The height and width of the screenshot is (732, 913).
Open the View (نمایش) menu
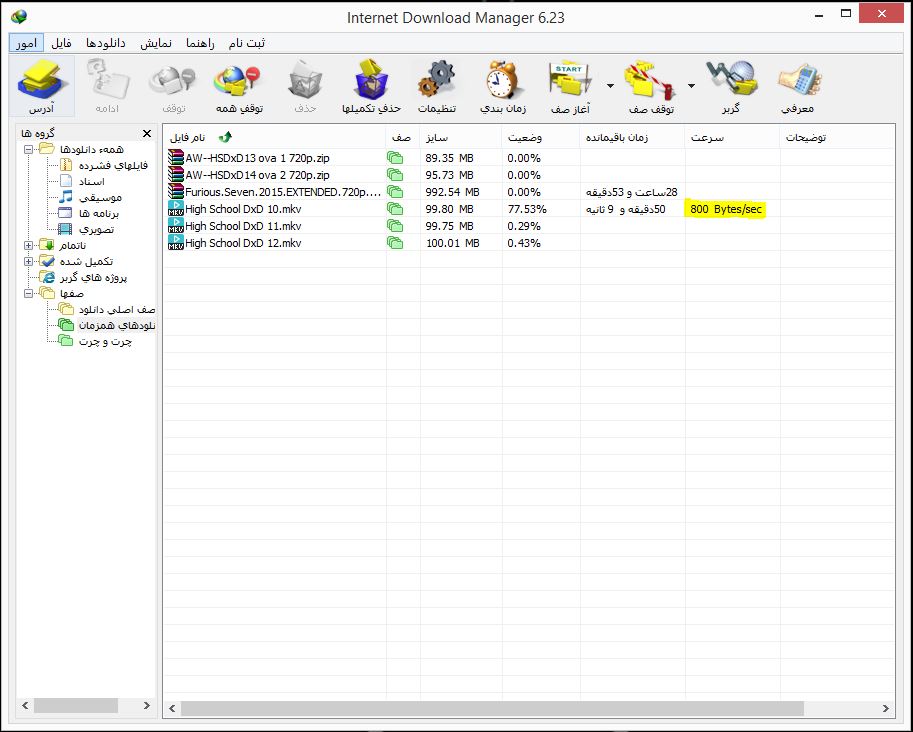[x=155, y=43]
